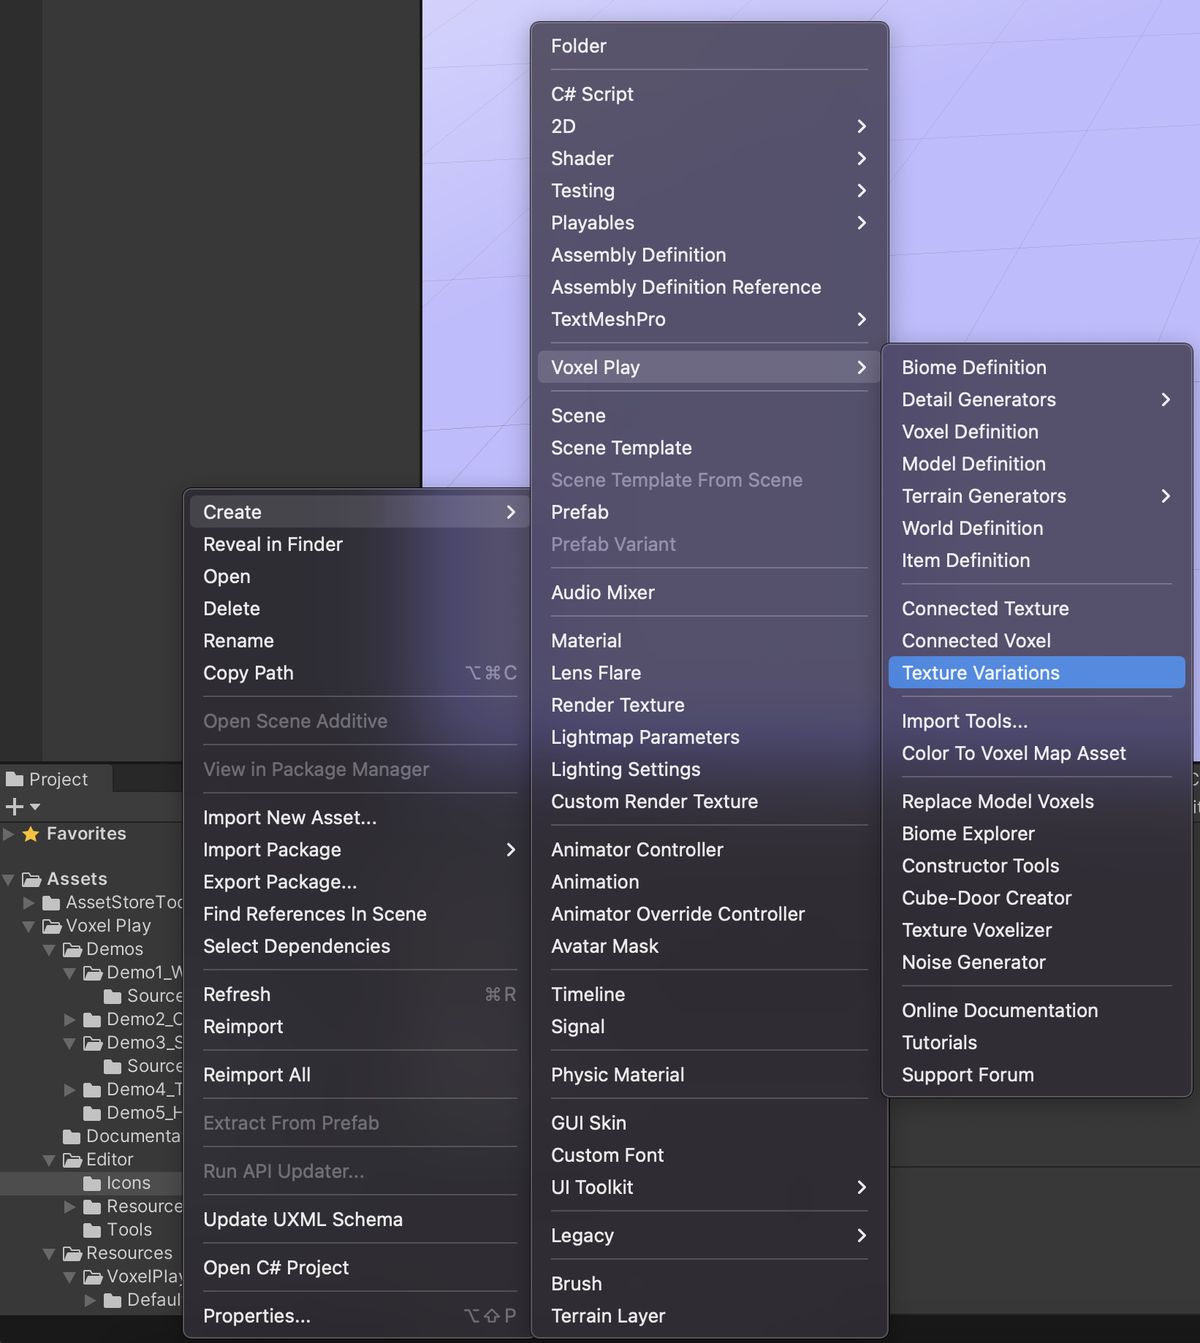Choose Noise Generator tool entry
This screenshot has width=1200, height=1343.
click(x=973, y=962)
